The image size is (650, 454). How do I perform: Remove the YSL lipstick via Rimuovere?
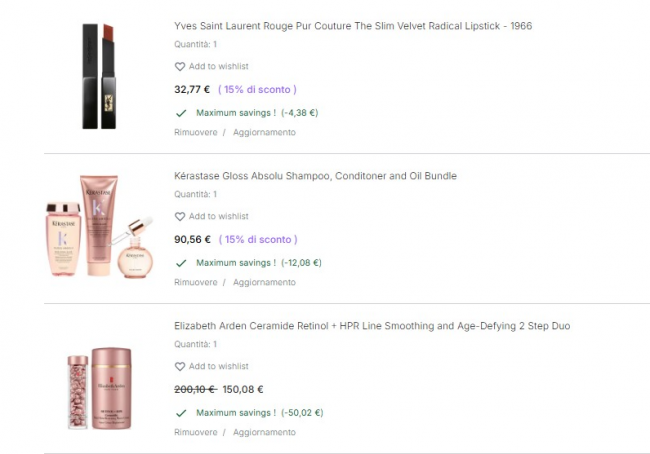pos(195,132)
